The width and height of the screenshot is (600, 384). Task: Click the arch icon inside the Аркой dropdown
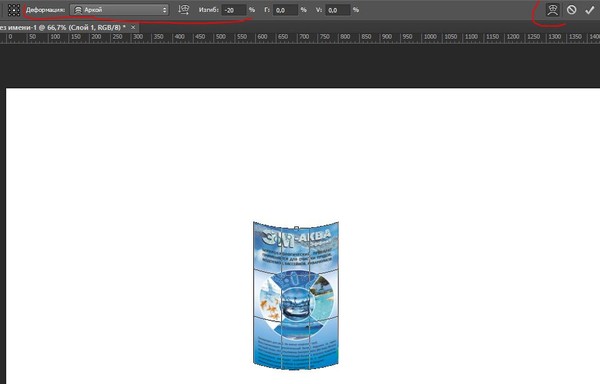(x=78, y=10)
